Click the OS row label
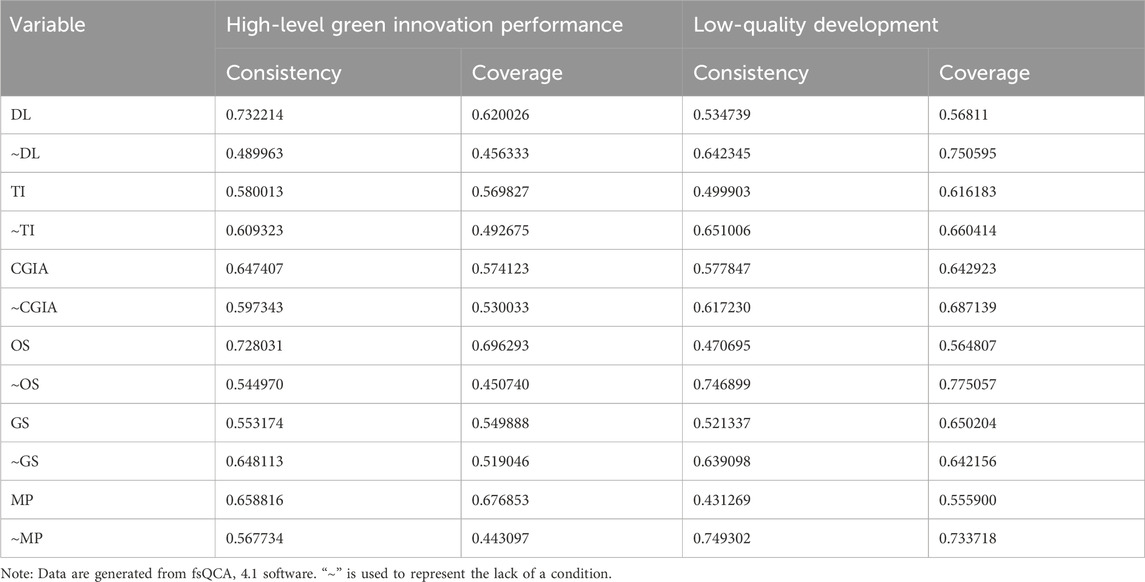The height and width of the screenshot is (582, 1145). (20, 345)
